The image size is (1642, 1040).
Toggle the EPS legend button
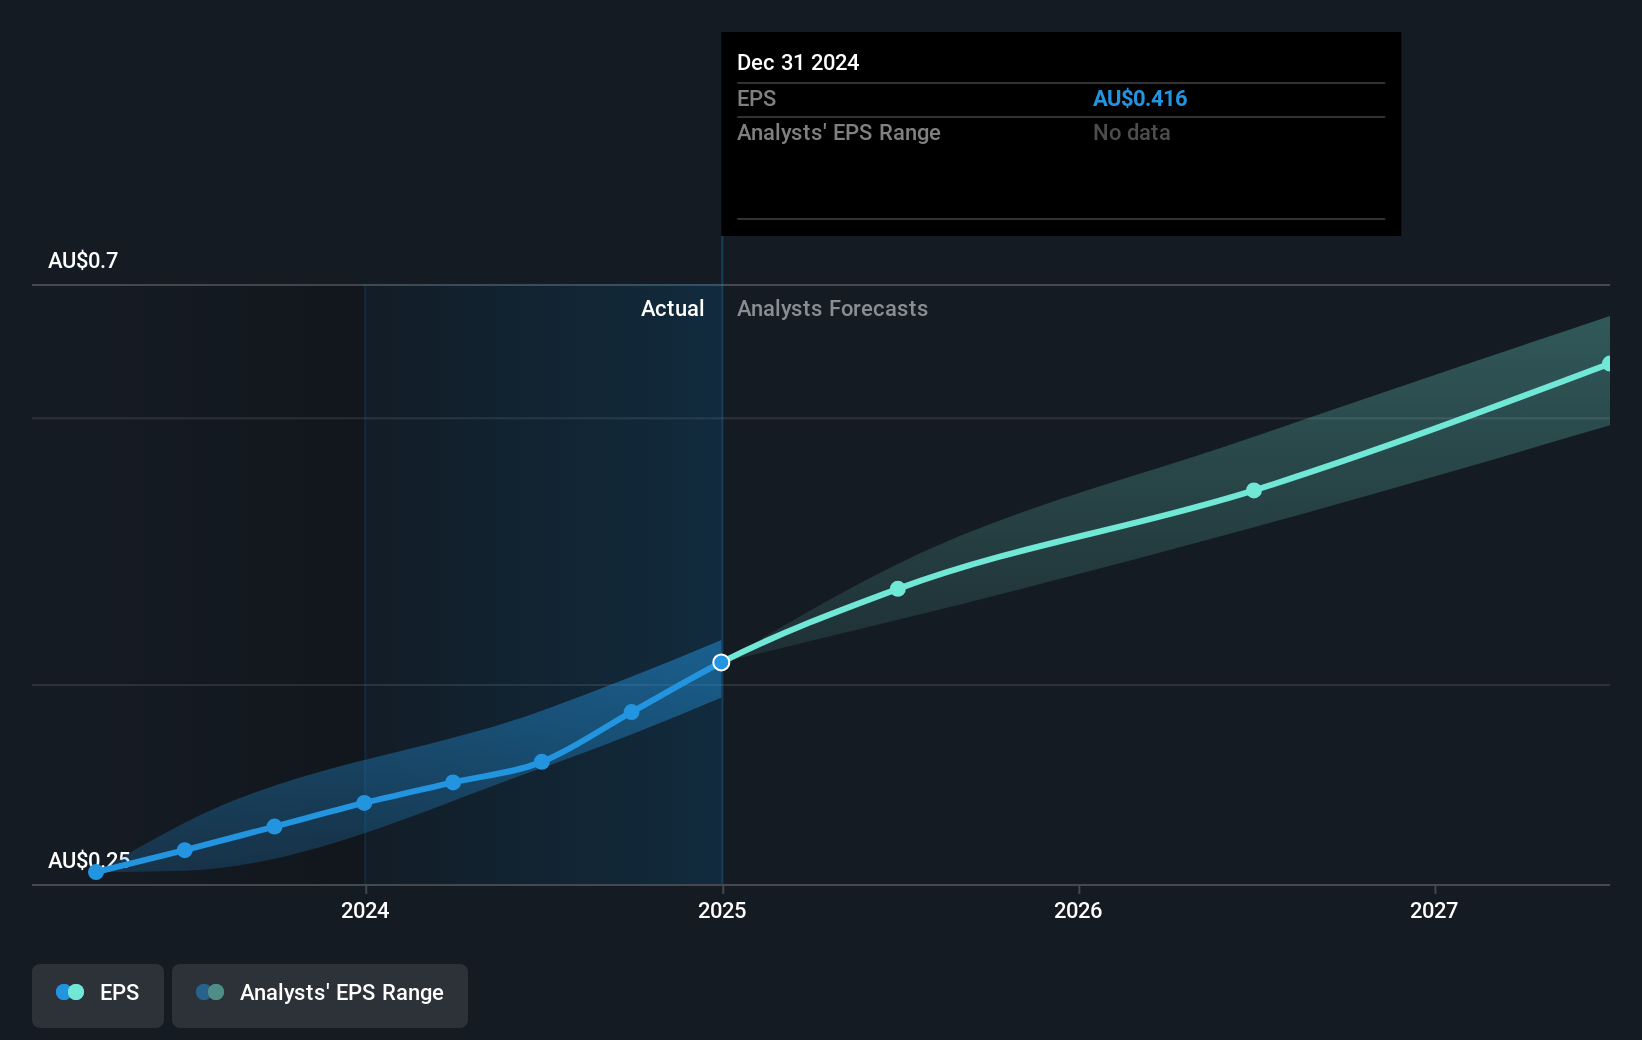tap(98, 995)
